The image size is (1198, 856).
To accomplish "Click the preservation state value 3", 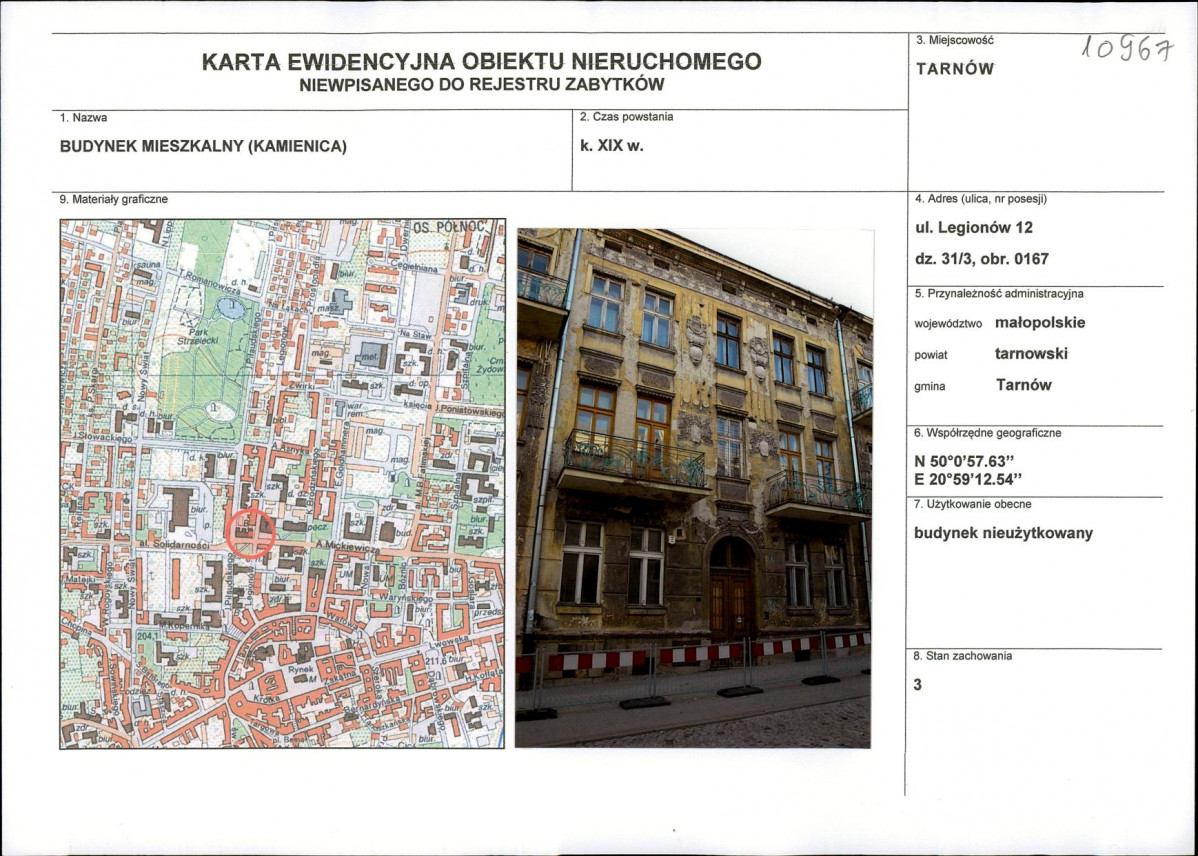I will point(918,685).
